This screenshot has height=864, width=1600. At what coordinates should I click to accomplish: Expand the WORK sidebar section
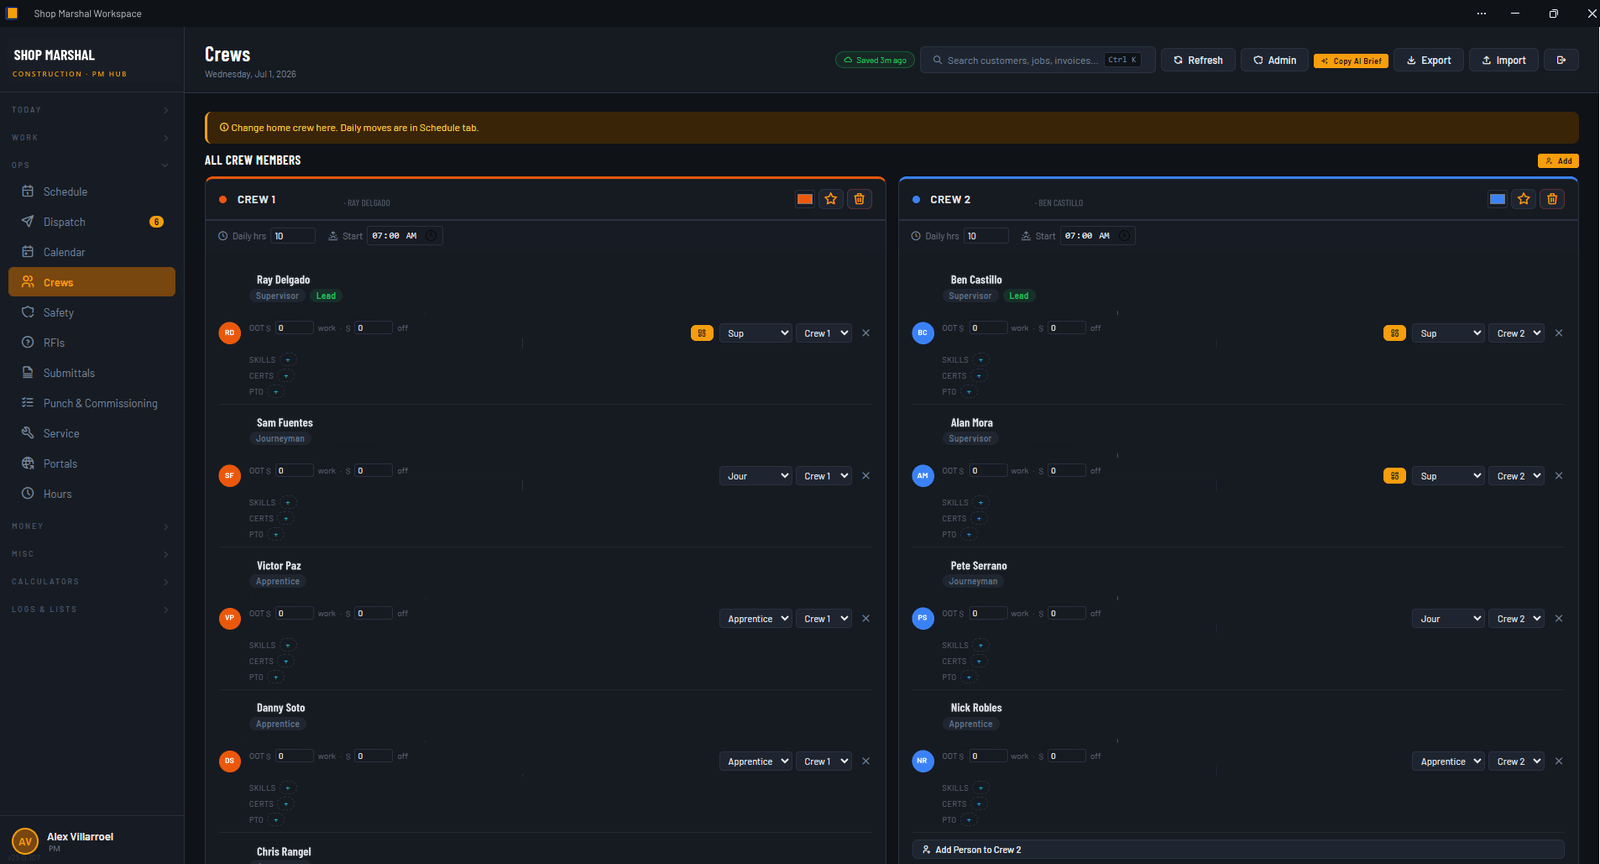(91, 138)
